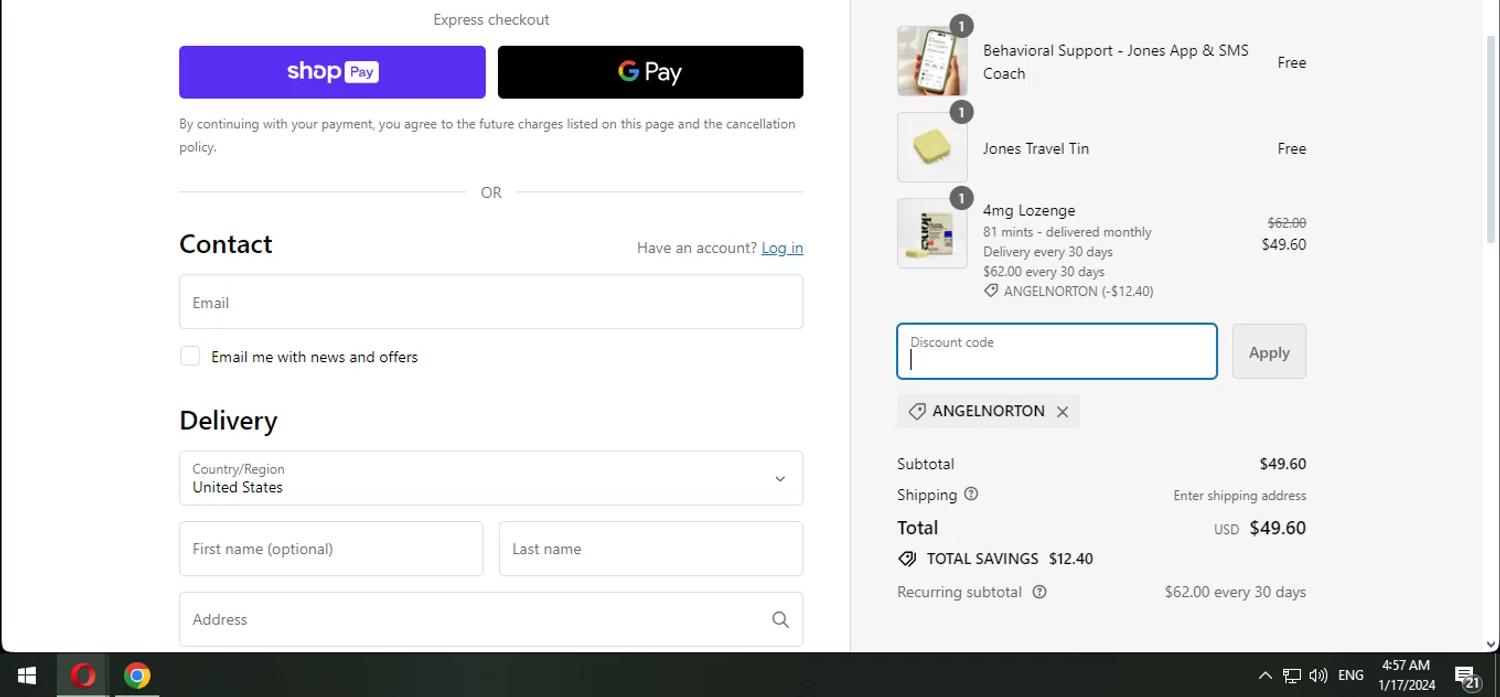The width and height of the screenshot is (1500, 697).
Task: Pay with Shop Pay express checkout
Action: pyautogui.click(x=332, y=72)
